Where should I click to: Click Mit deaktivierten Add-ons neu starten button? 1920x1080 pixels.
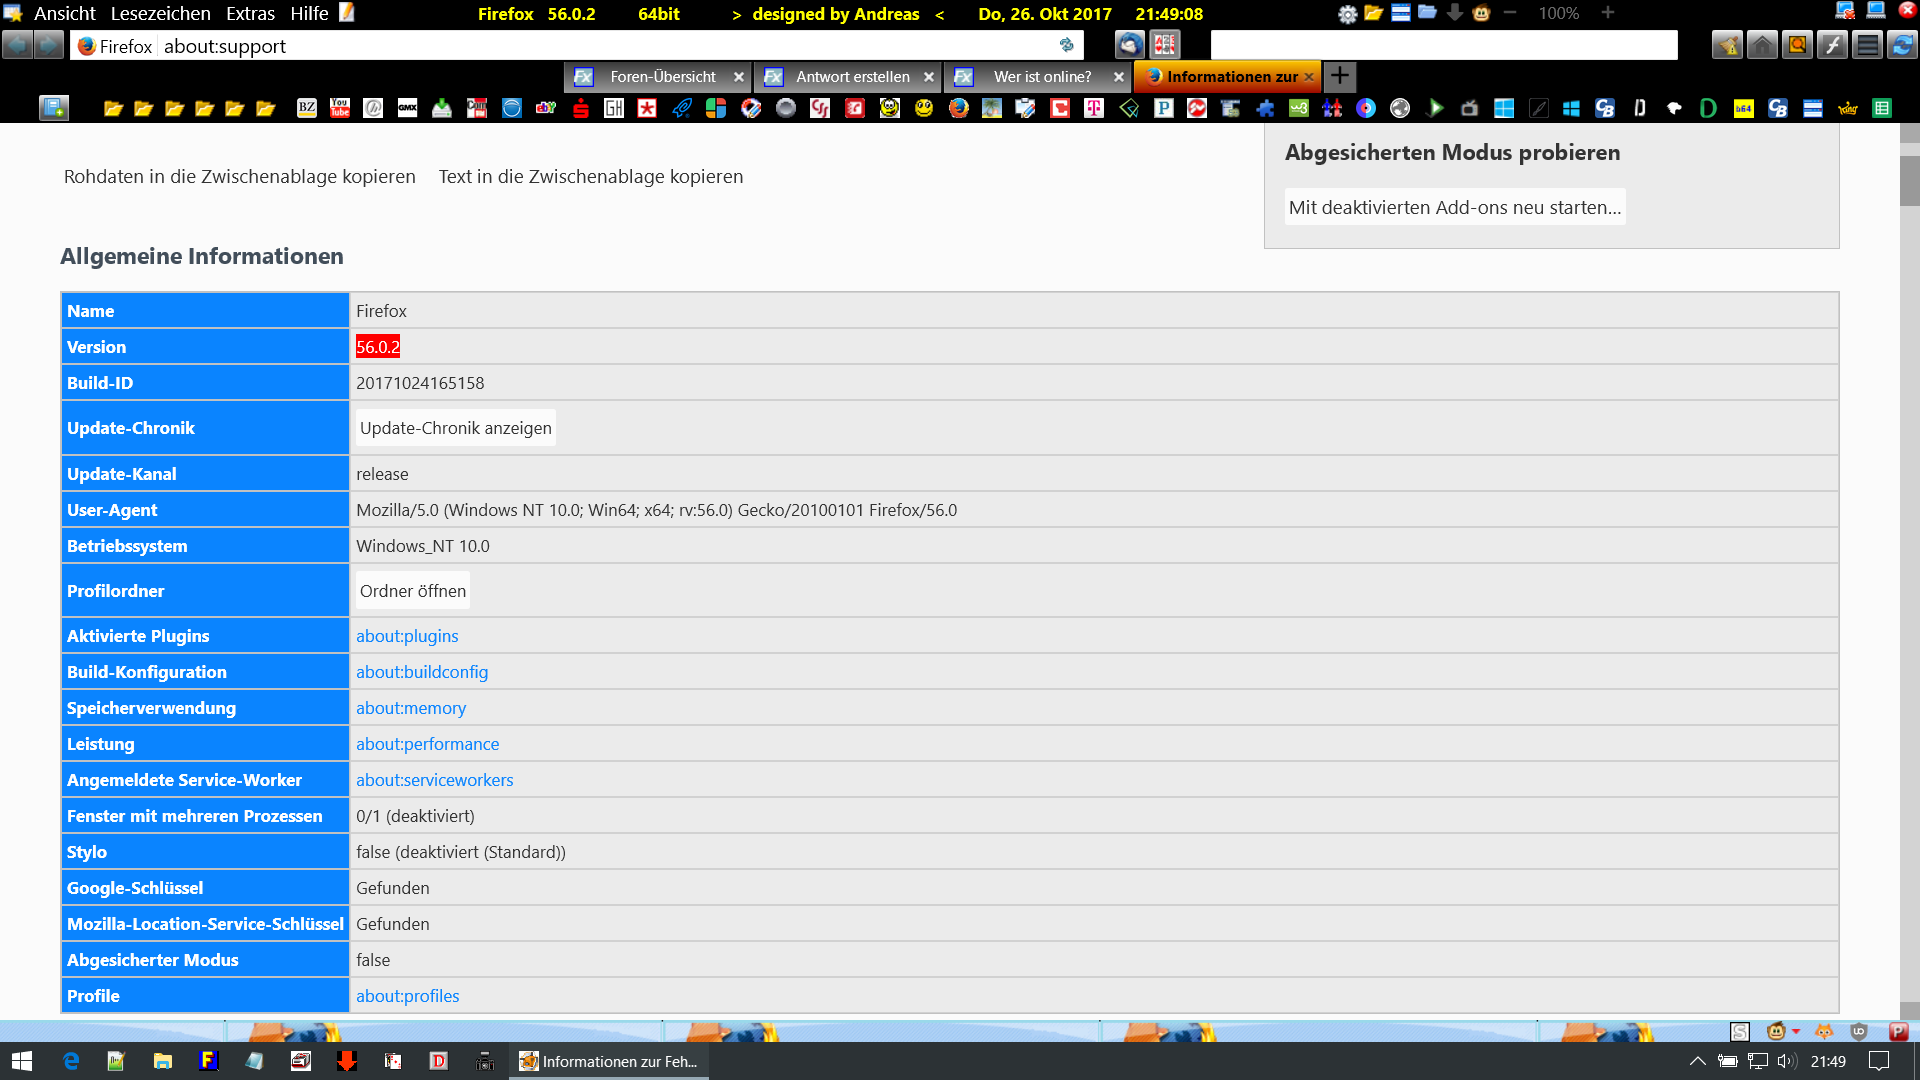point(1454,207)
